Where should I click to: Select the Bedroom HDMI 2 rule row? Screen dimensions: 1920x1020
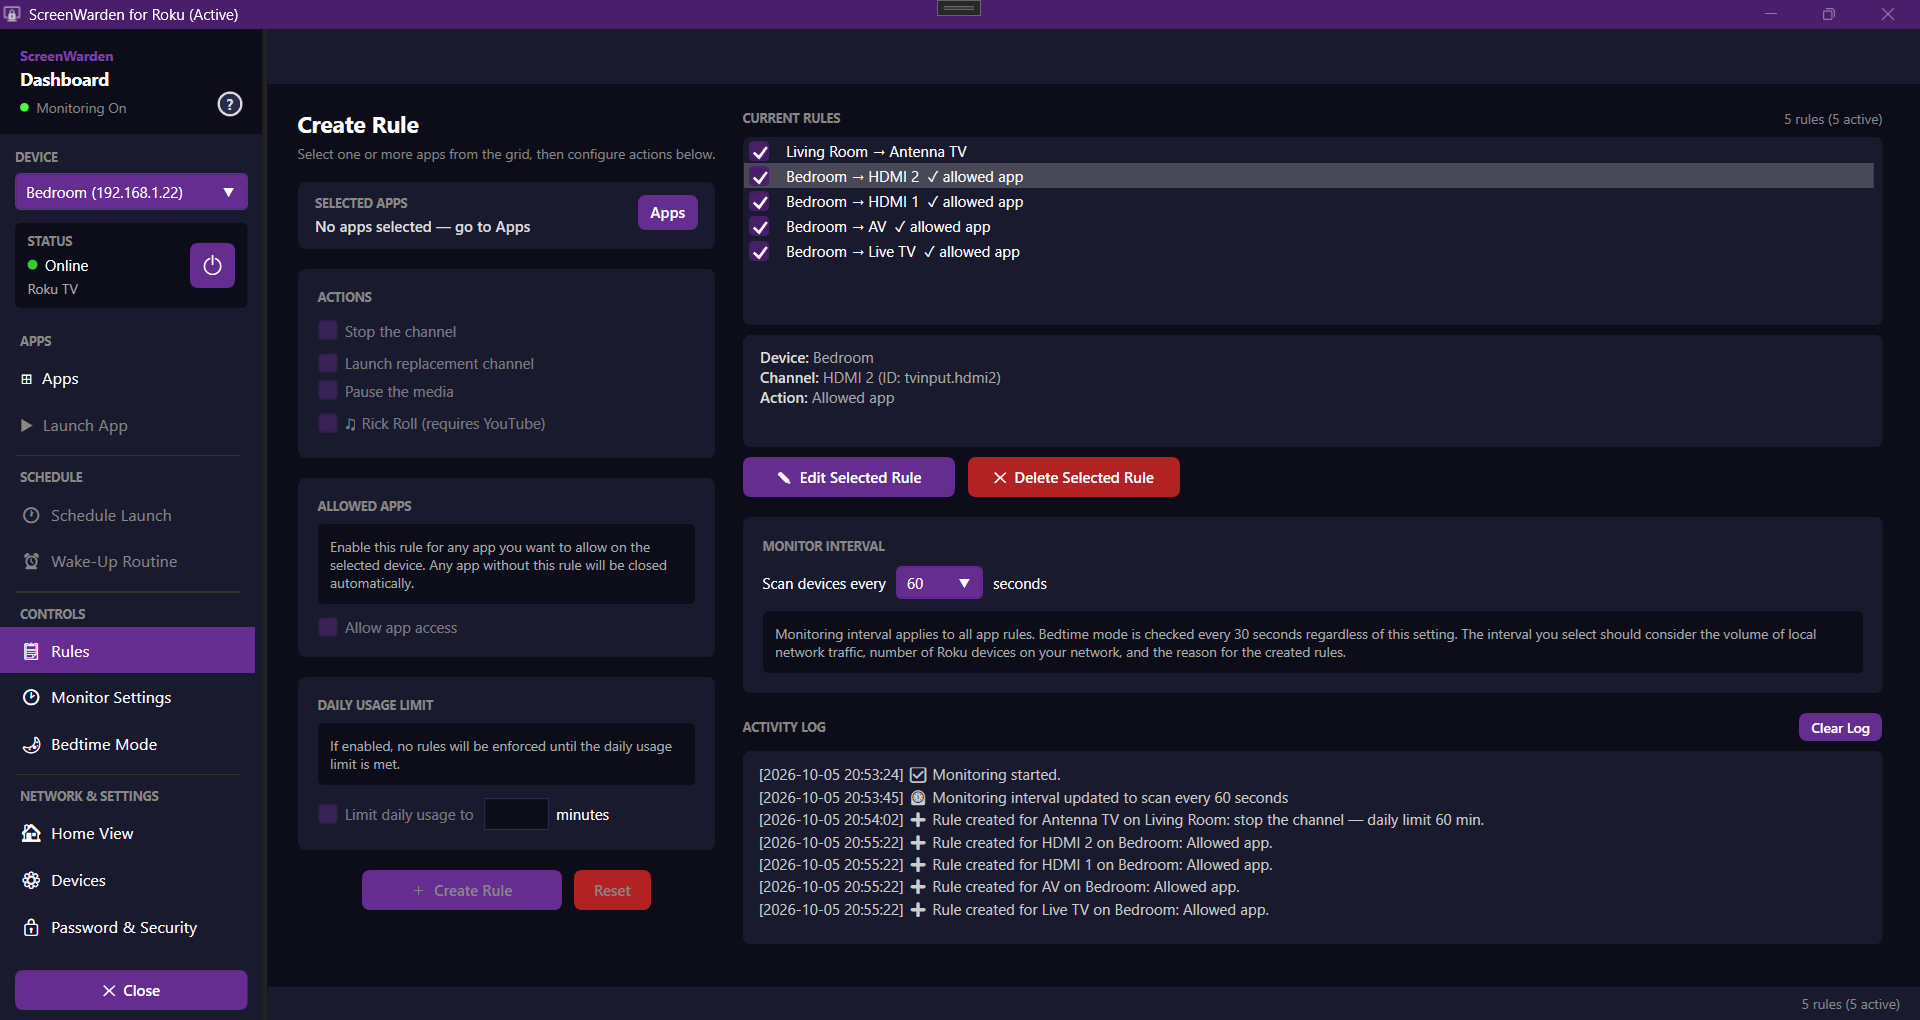[1308, 177]
